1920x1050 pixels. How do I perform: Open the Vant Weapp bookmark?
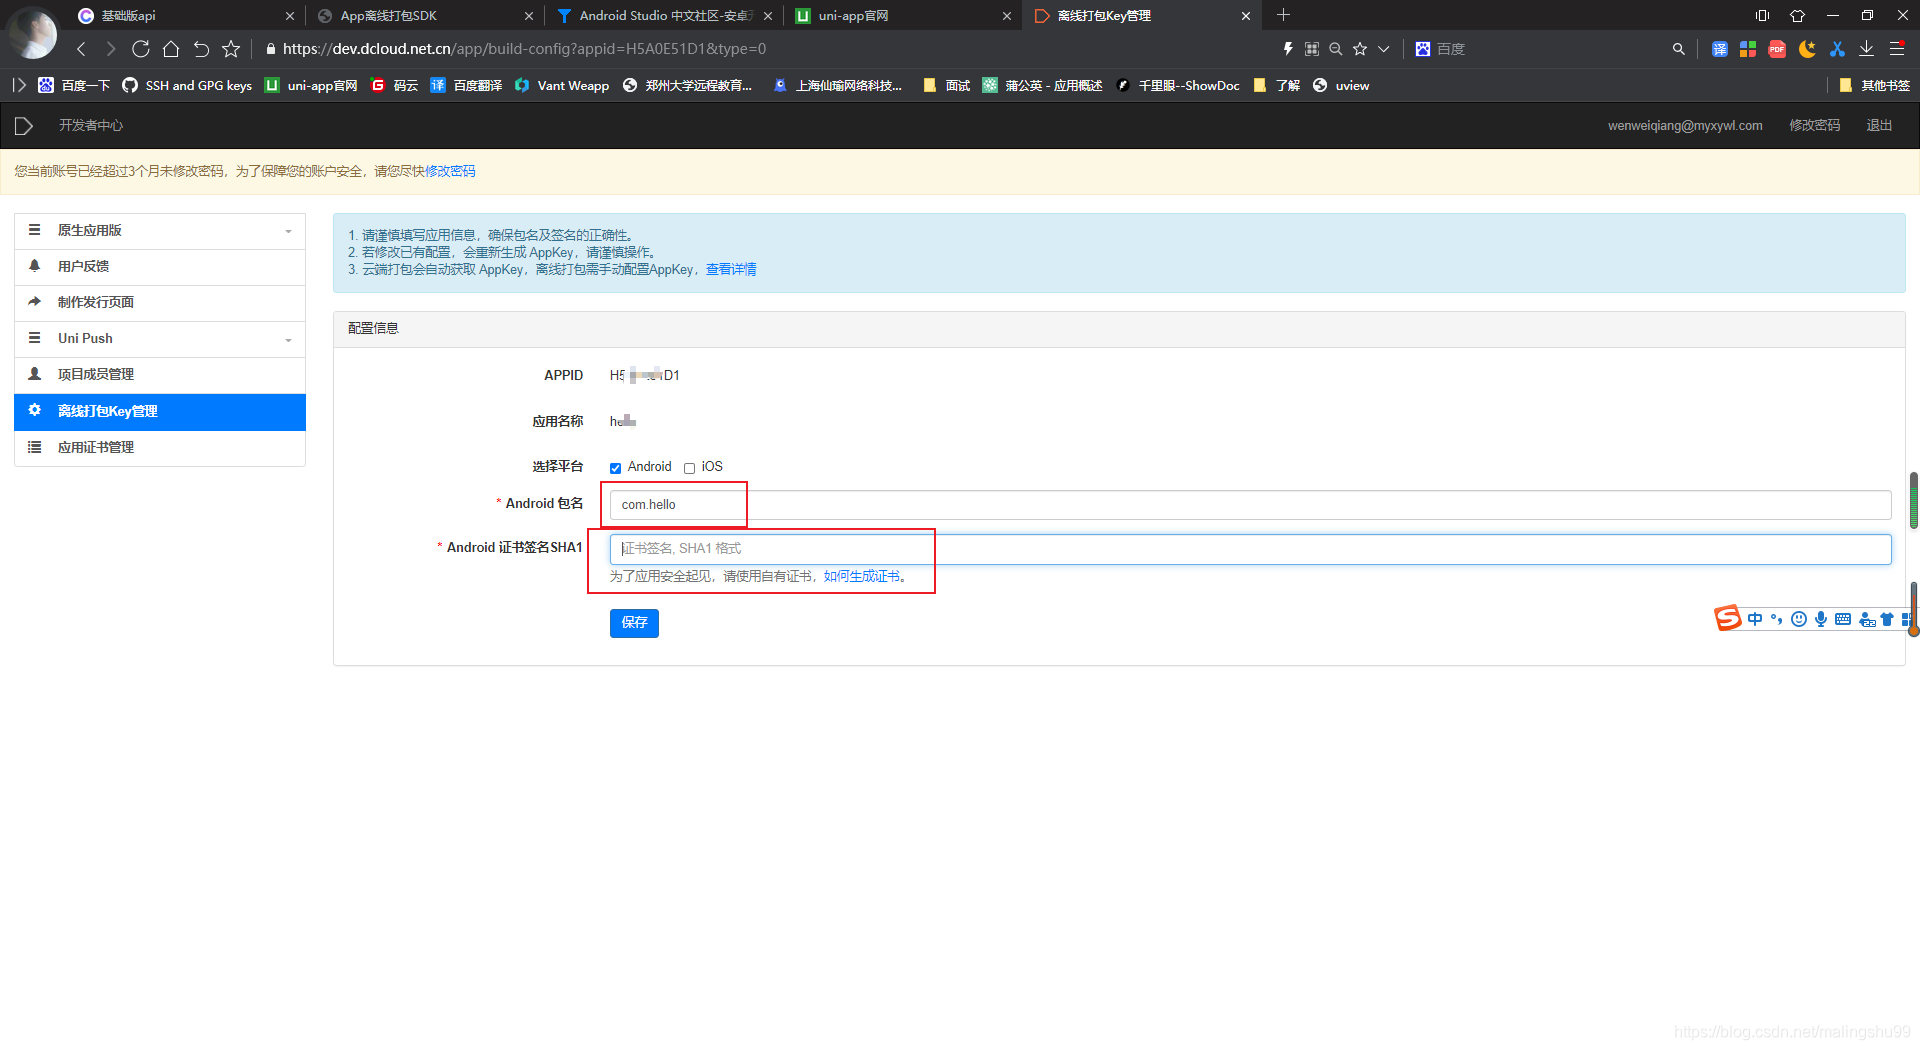pos(562,86)
